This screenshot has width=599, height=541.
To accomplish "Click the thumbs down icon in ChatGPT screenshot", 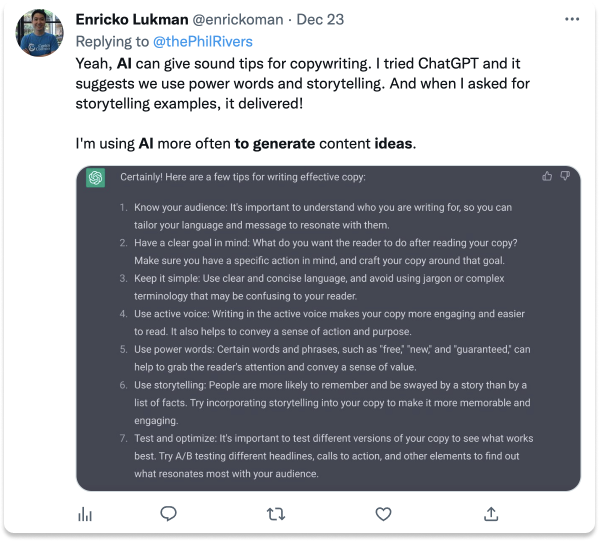I will tap(565, 176).
